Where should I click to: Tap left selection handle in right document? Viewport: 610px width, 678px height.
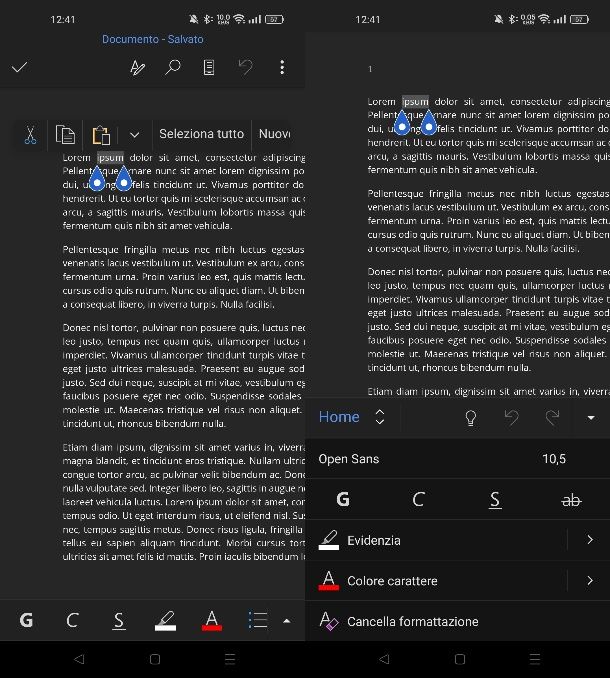pyautogui.click(x=402, y=122)
